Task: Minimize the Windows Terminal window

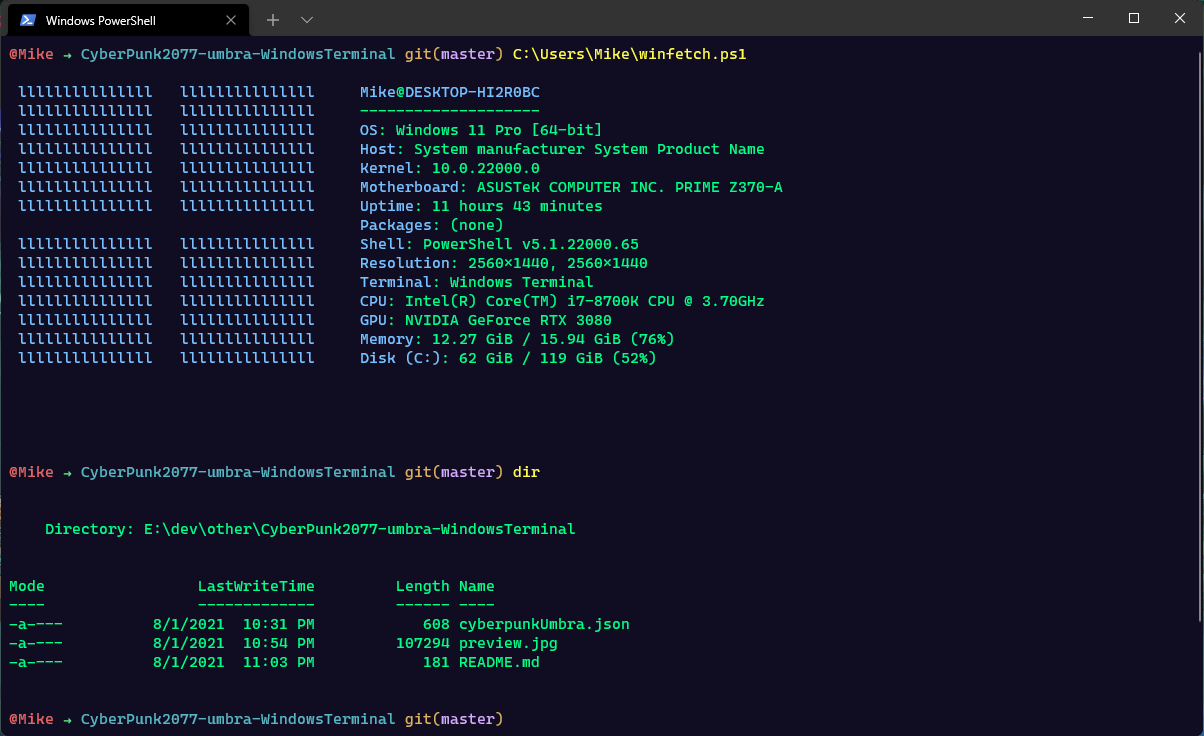Action: click(1088, 18)
